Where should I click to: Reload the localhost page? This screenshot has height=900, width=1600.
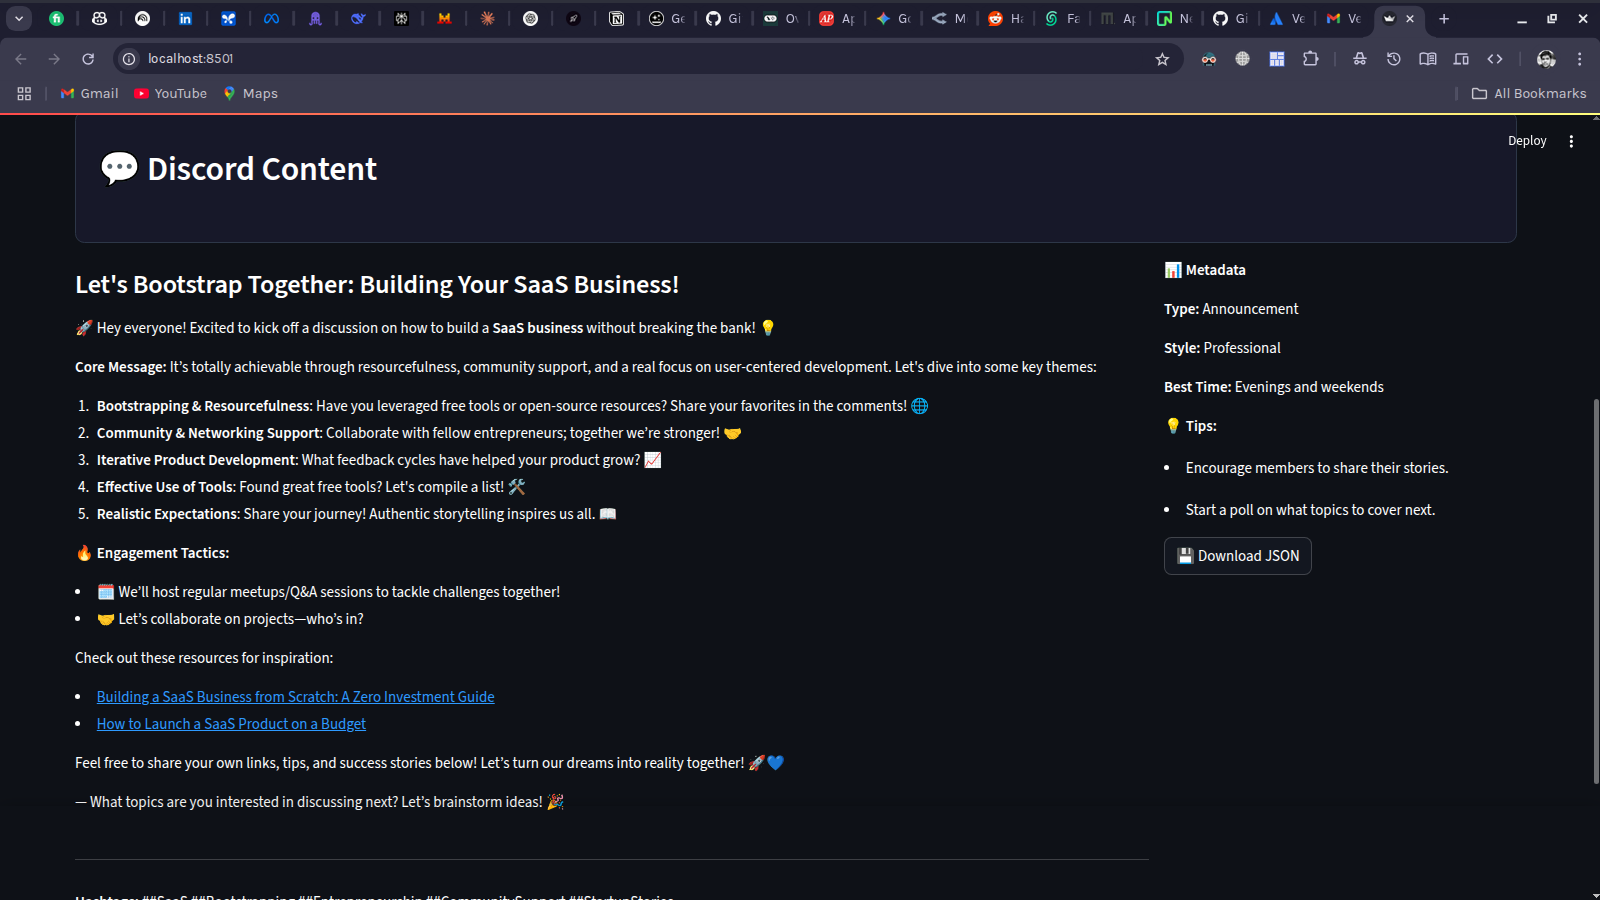[88, 59]
